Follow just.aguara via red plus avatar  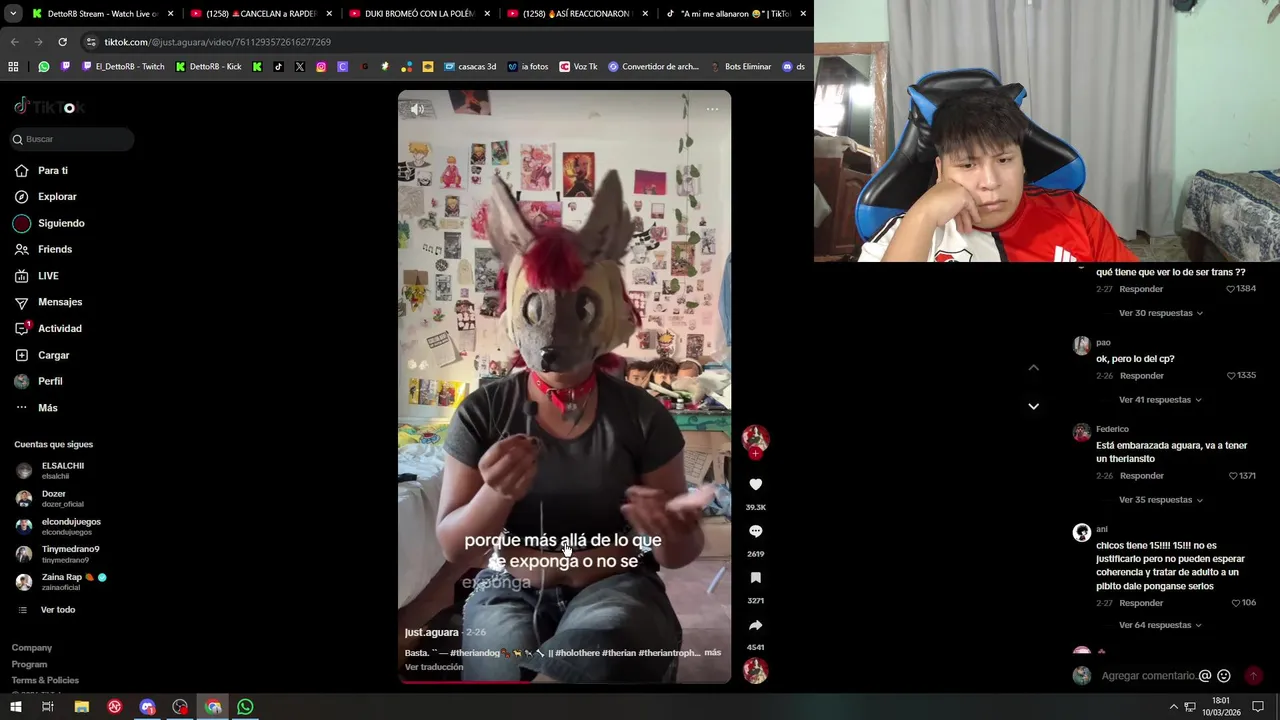tap(755, 453)
